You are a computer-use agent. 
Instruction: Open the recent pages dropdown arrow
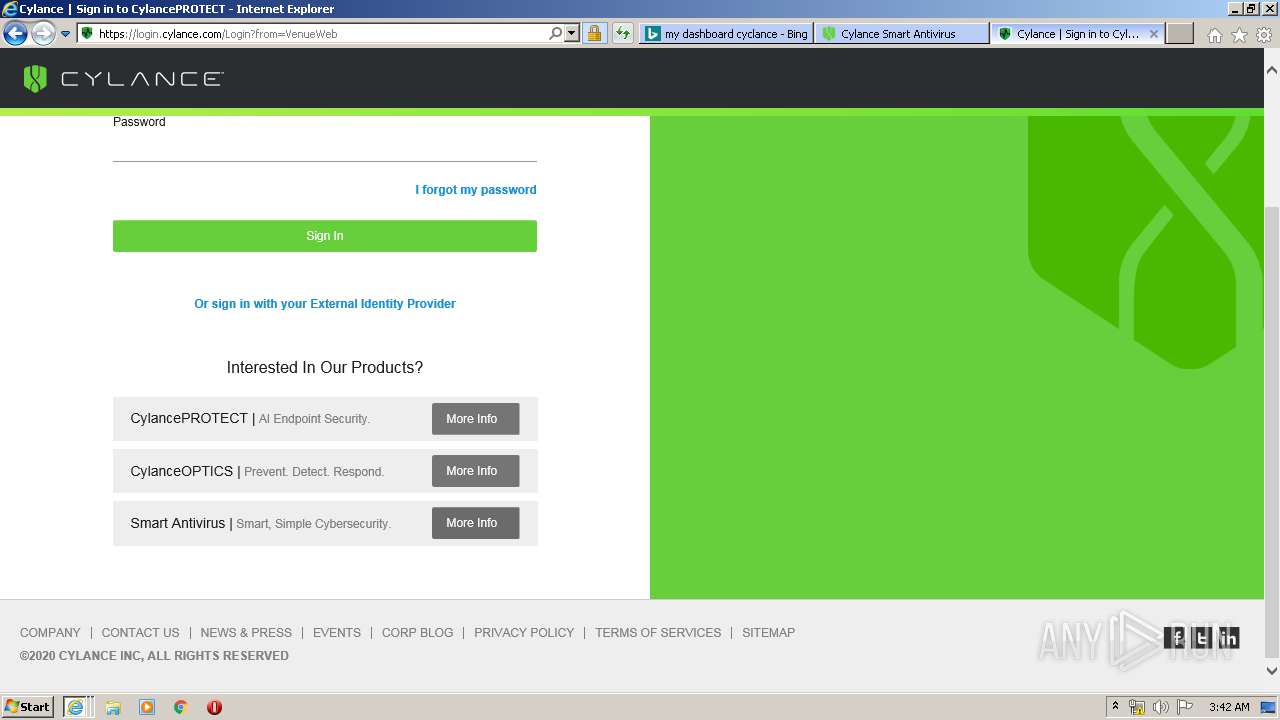pyautogui.click(x=65, y=34)
